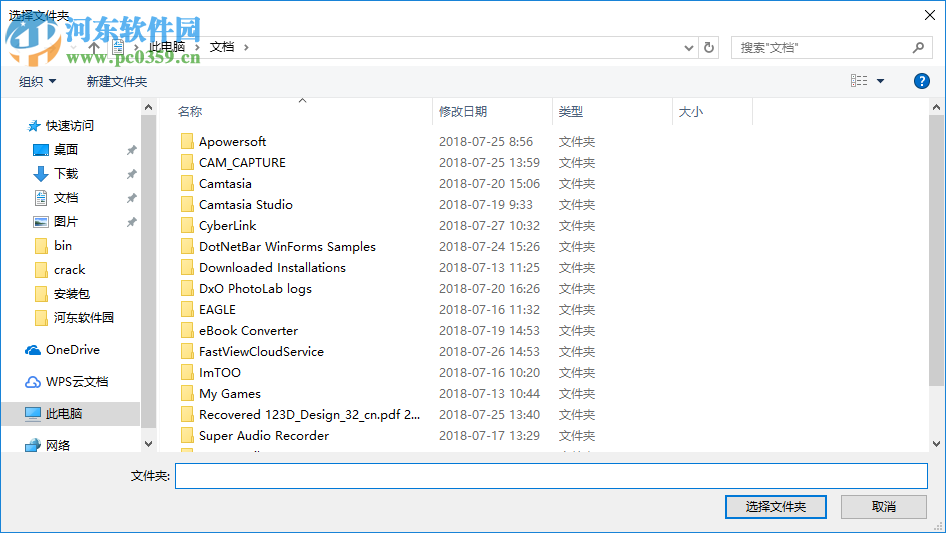
Task: Click the search magnifier icon
Action: click(918, 47)
